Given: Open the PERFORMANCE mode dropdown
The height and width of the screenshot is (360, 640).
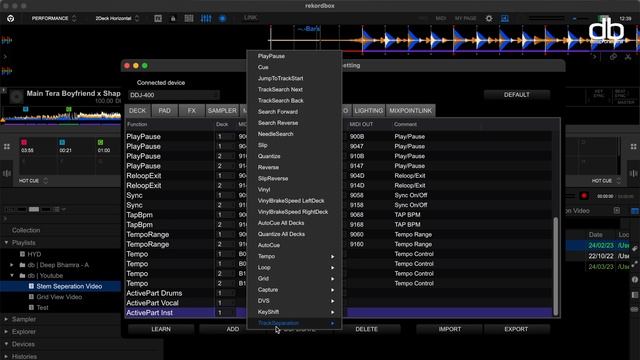Looking at the screenshot, I should 54,18.
